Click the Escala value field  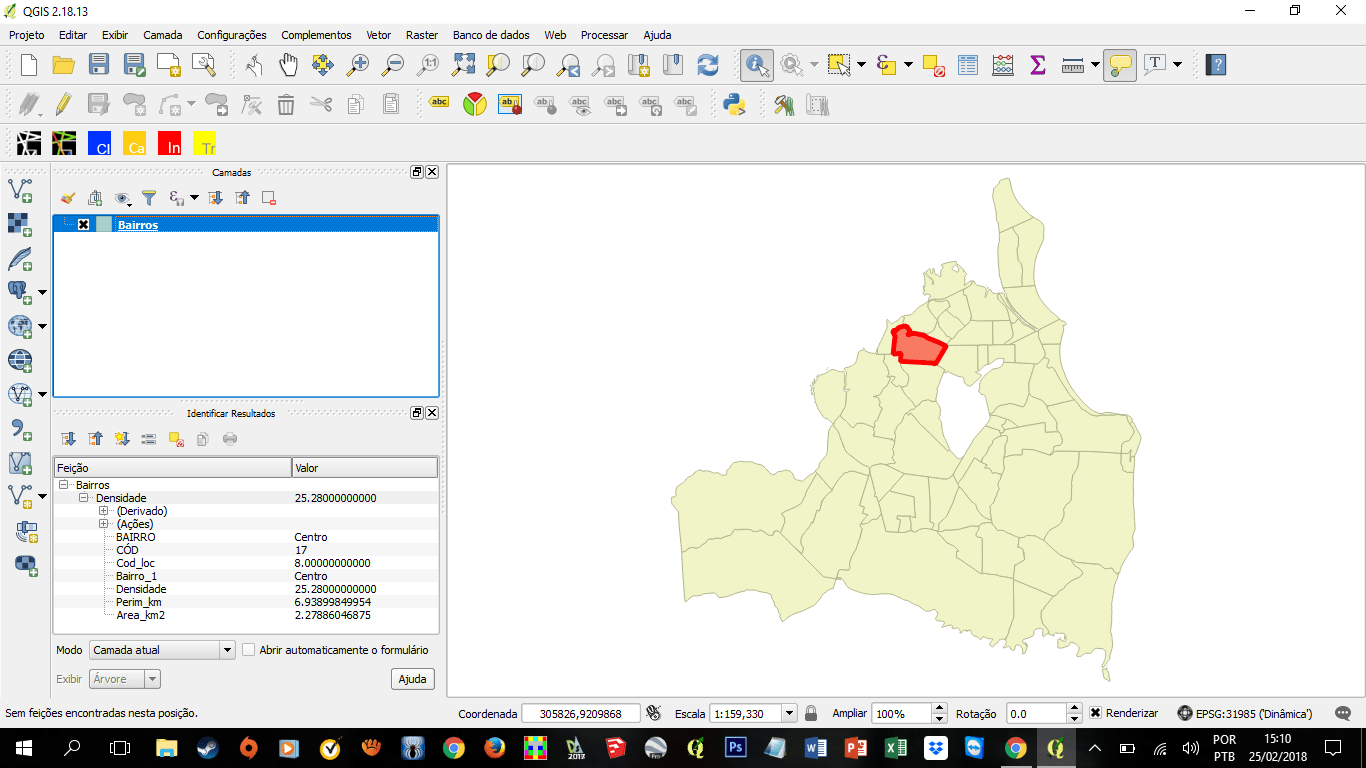(745, 713)
